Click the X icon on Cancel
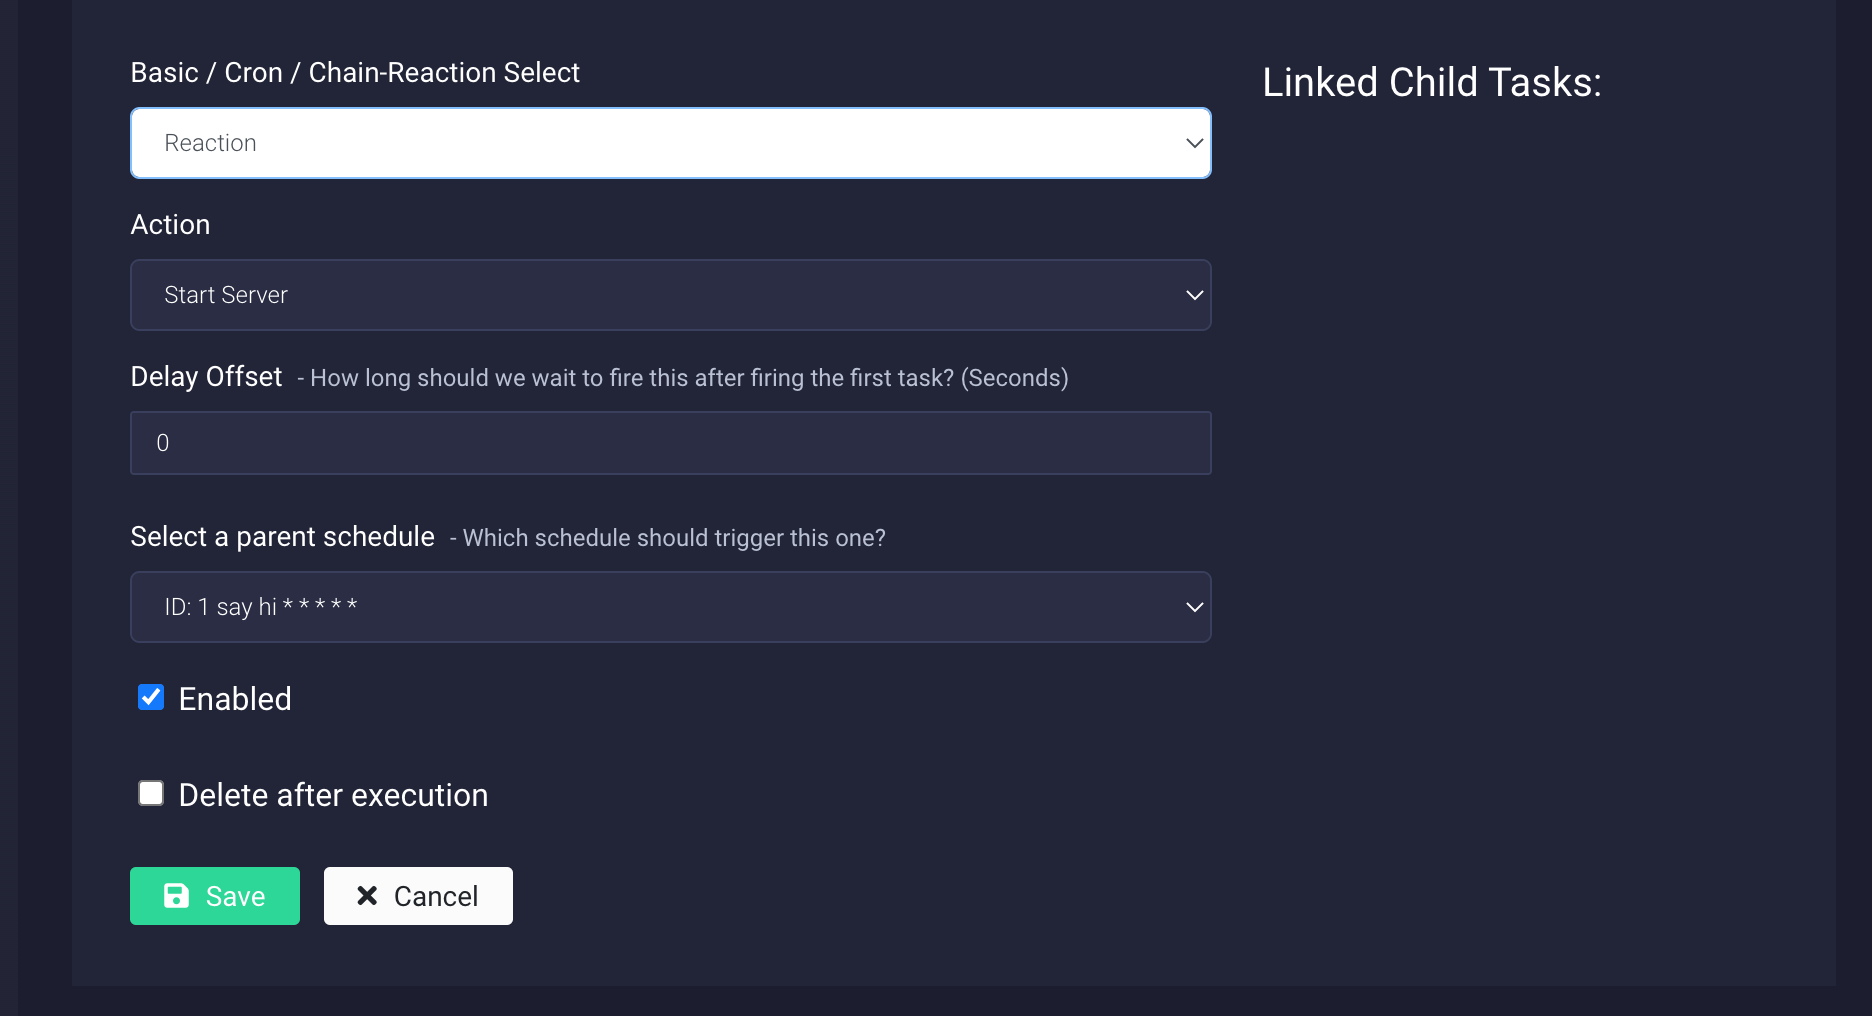Screen dimensions: 1872x1016 (x=367, y=896)
